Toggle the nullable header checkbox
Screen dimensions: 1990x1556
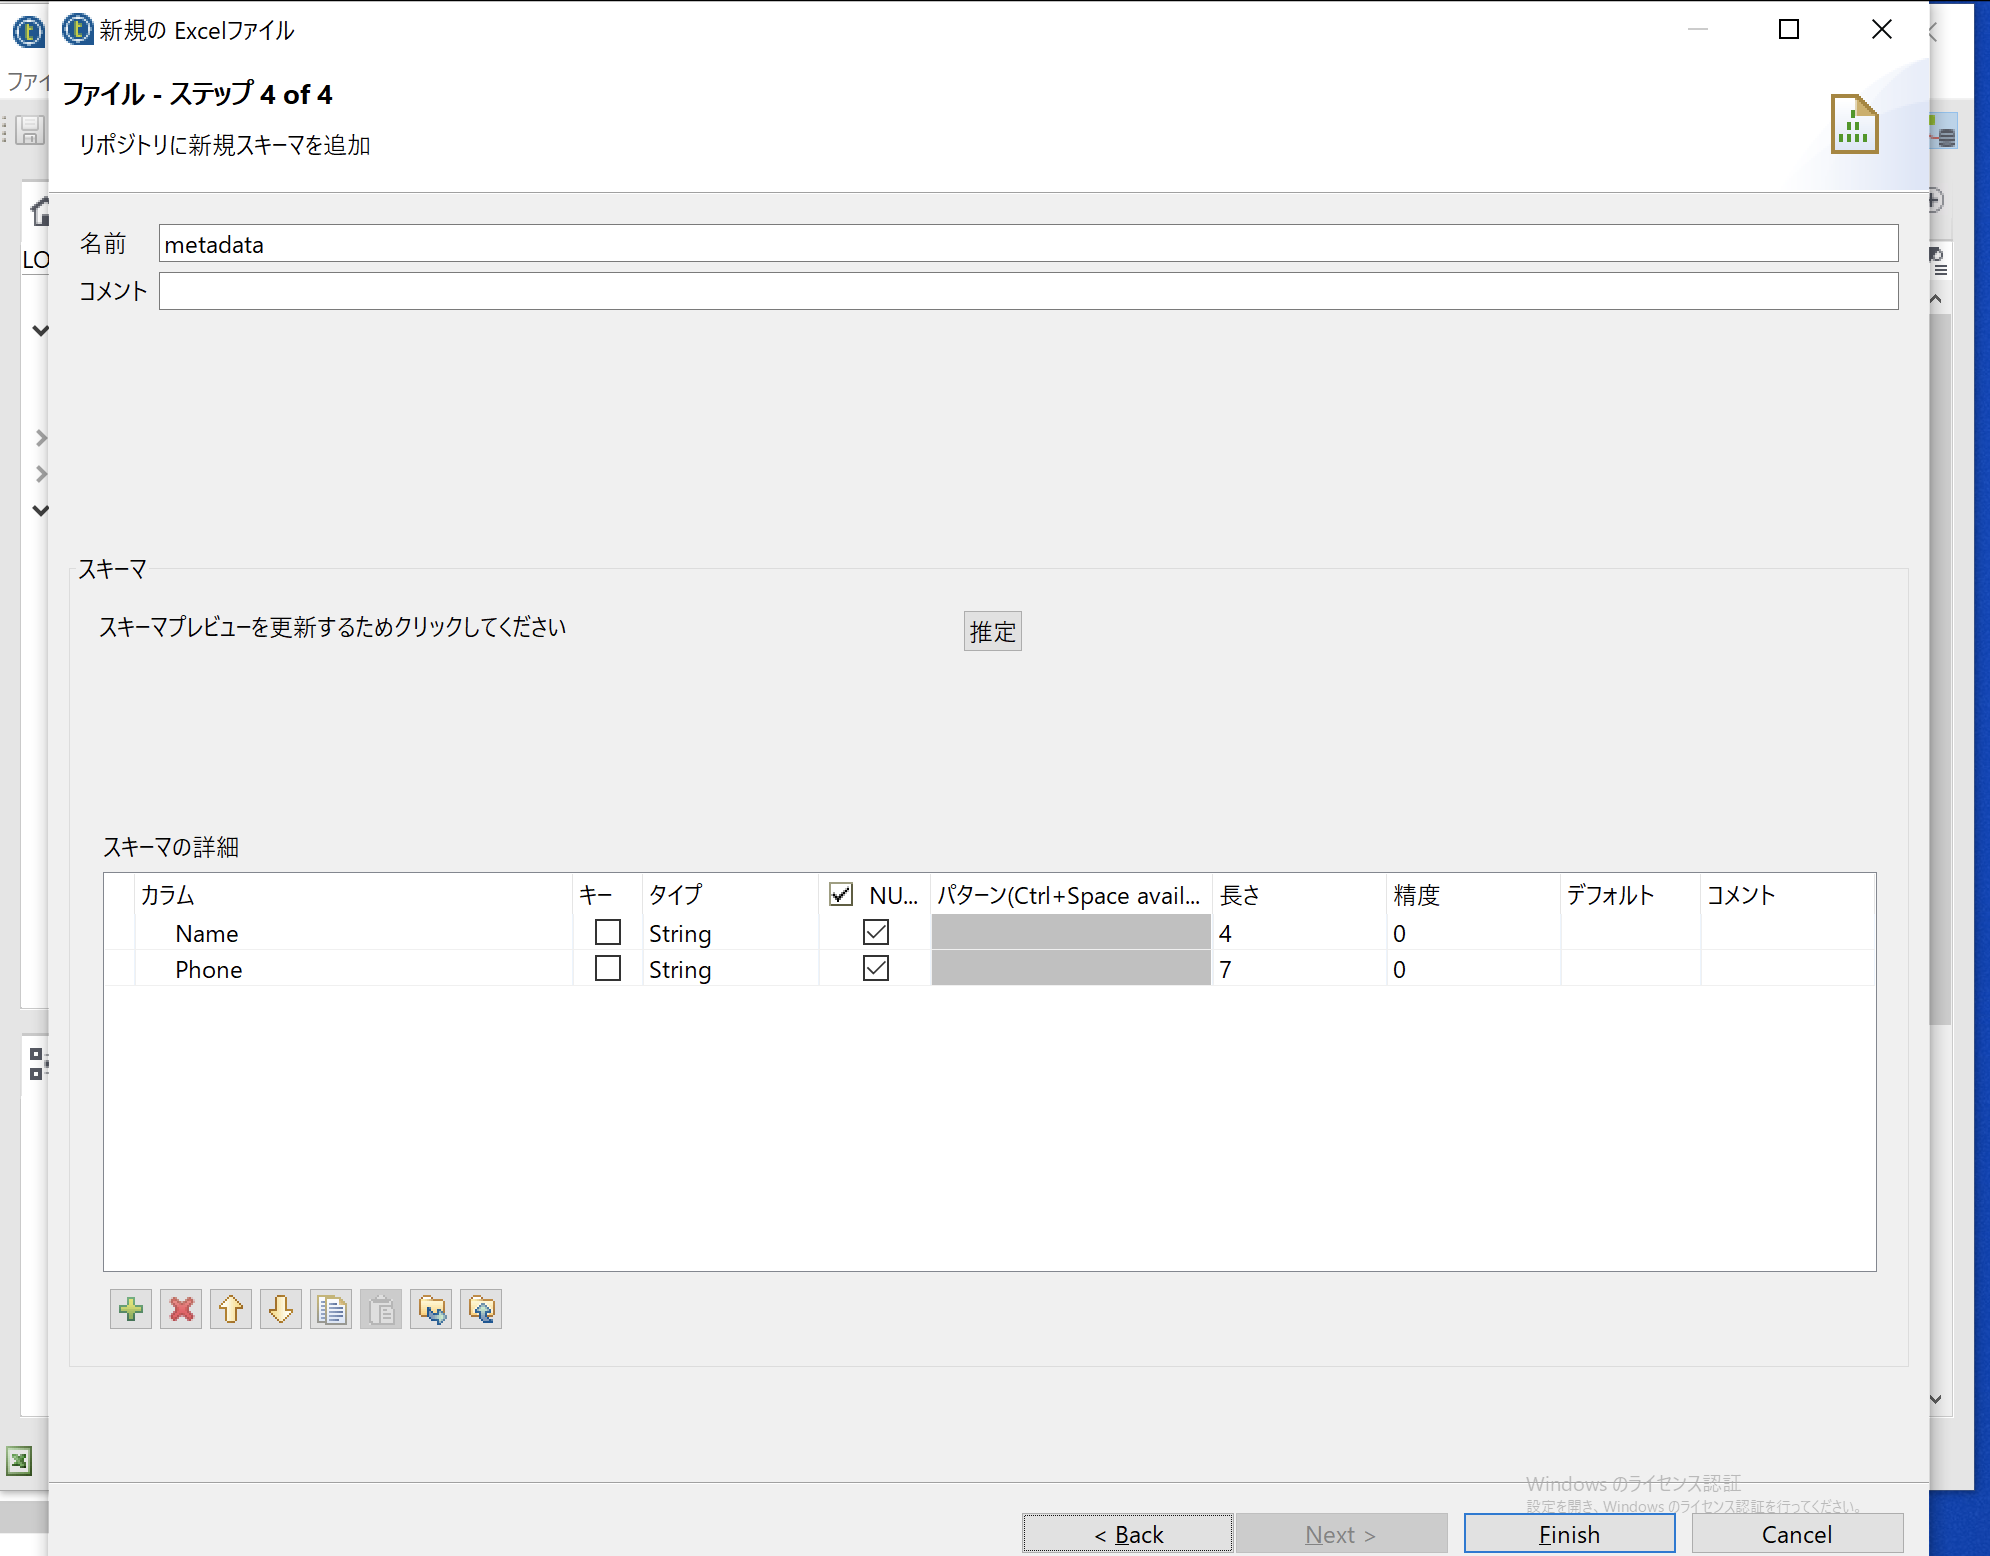841,894
